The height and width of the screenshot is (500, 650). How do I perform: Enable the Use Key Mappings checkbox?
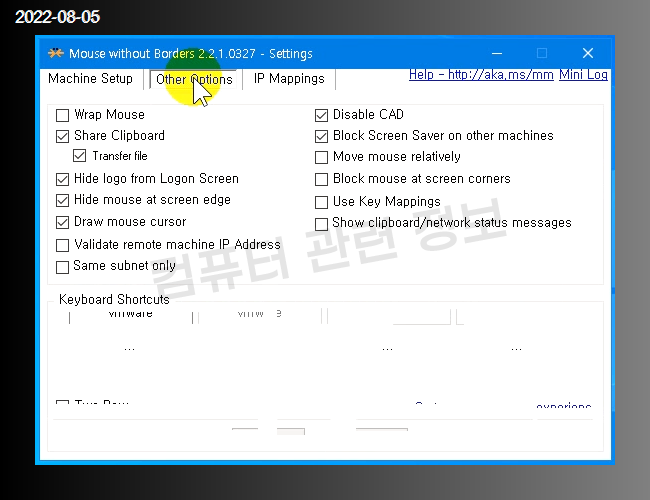click(321, 202)
